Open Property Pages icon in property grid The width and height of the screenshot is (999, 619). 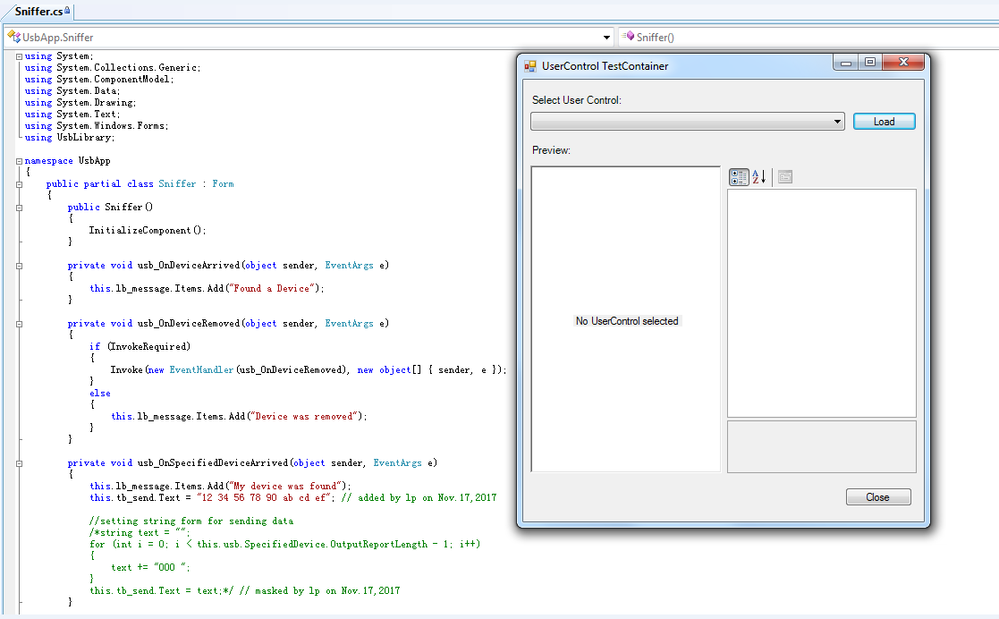pyautogui.click(x=785, y=177)
